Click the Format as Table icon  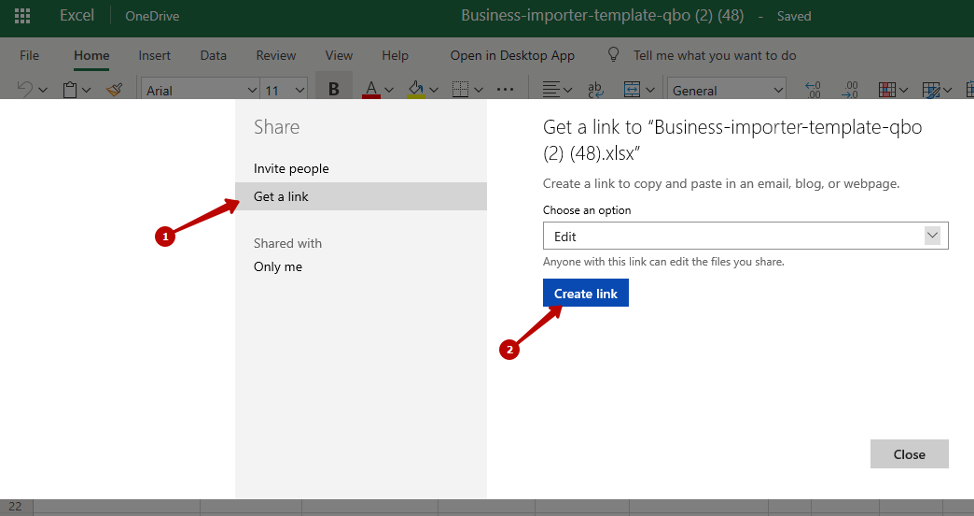[931, 89]
